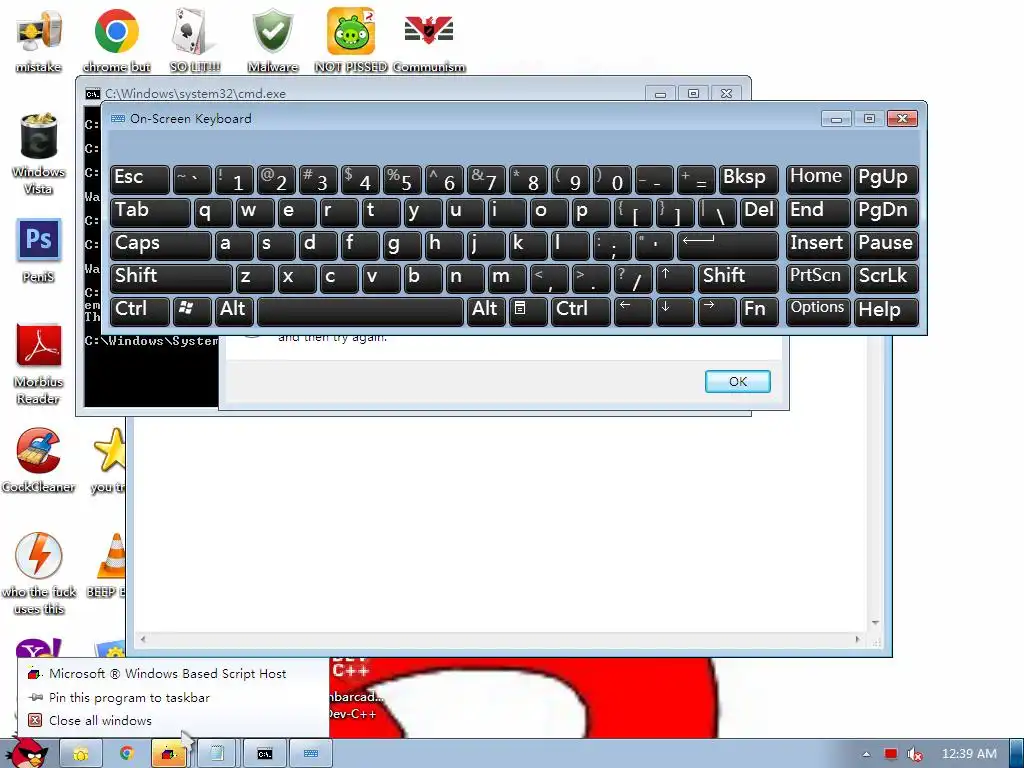Select 'Microsoft Windows Based Script Host' entry
This screenshot has width=1024, height=768.
point(167,673)
